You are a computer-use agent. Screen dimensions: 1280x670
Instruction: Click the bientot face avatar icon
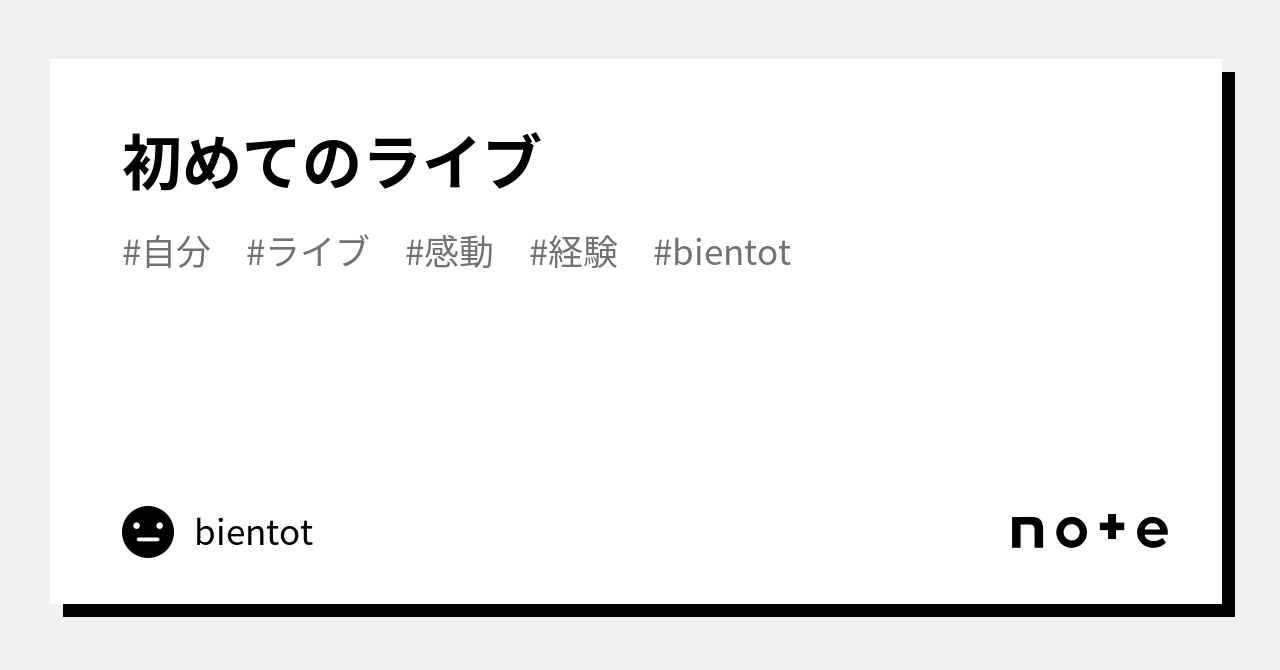(x=148, y=532)
